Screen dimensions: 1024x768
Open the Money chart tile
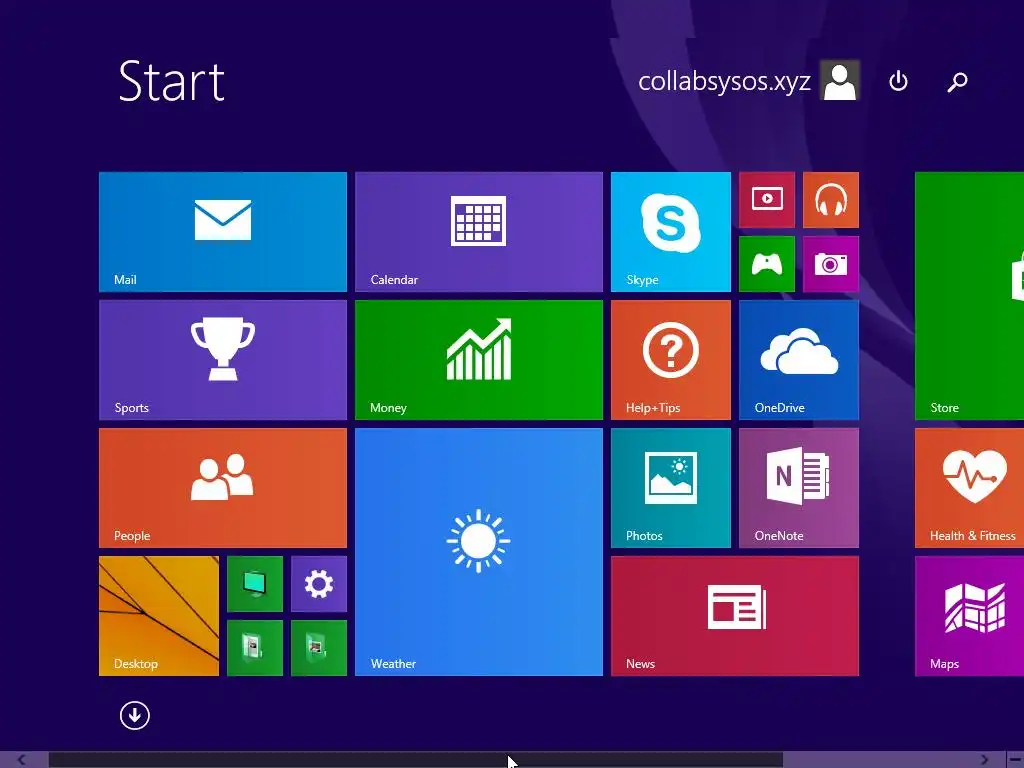tap(479, 360)
